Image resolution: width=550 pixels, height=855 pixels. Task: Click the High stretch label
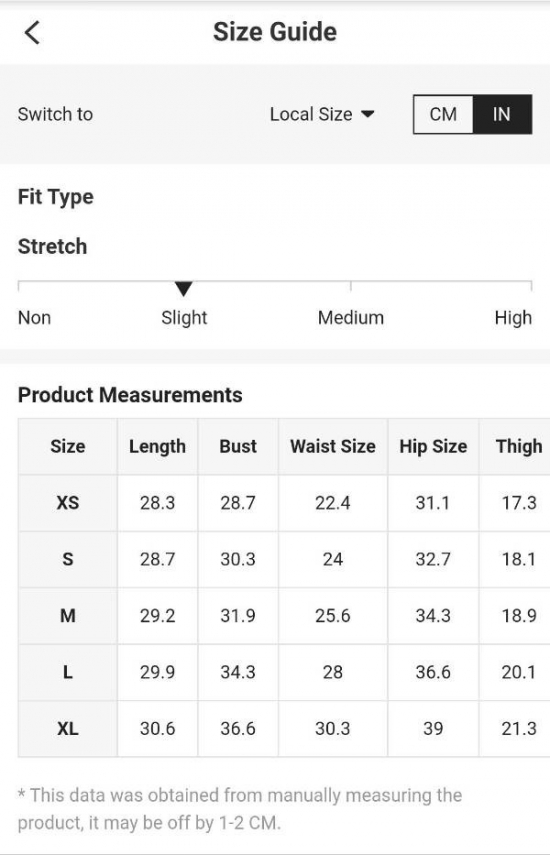tap(513, 317)
